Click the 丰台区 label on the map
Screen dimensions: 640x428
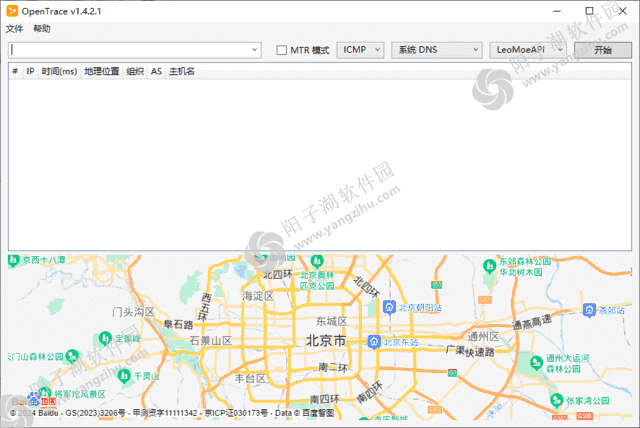[250, 378]
